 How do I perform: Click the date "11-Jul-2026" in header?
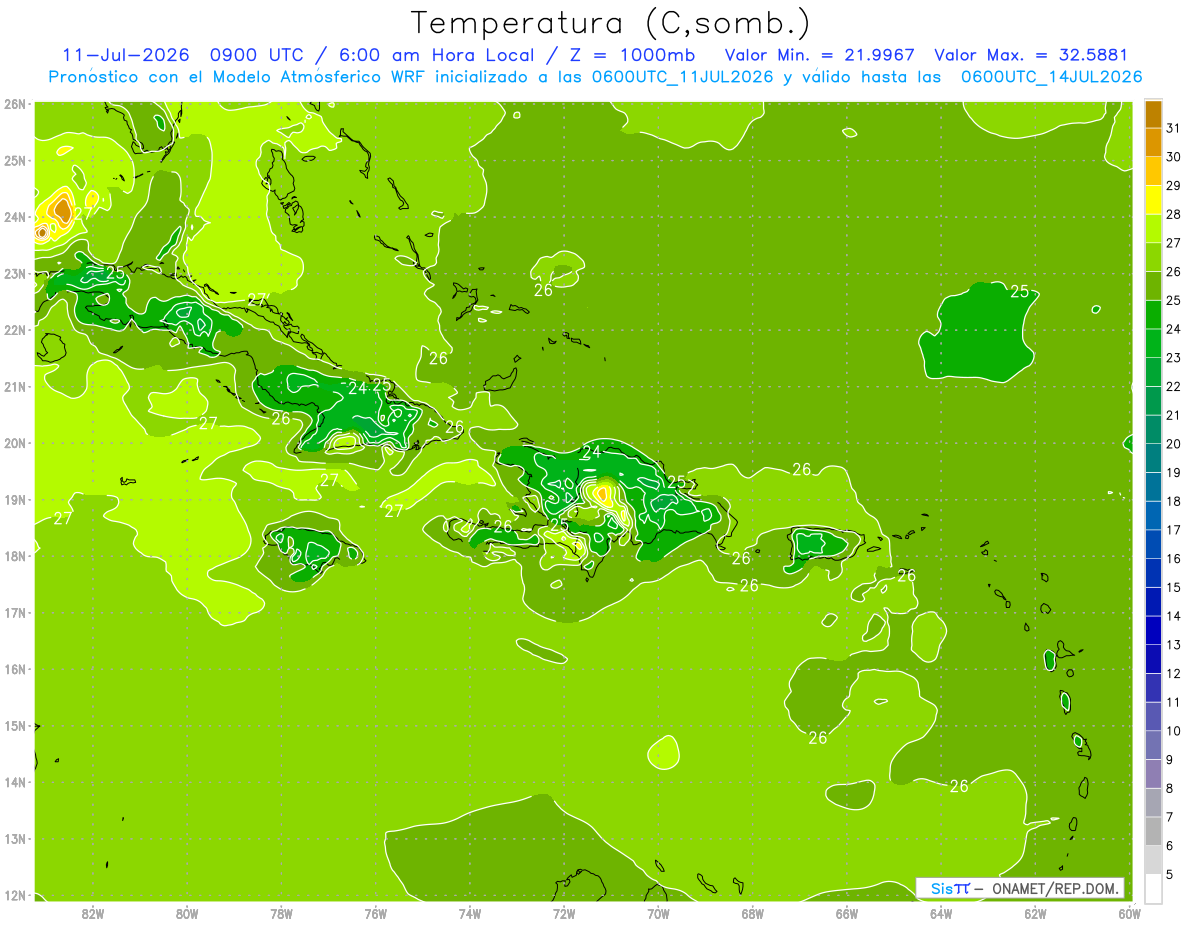pyautogui.click(x=126, y=55)
